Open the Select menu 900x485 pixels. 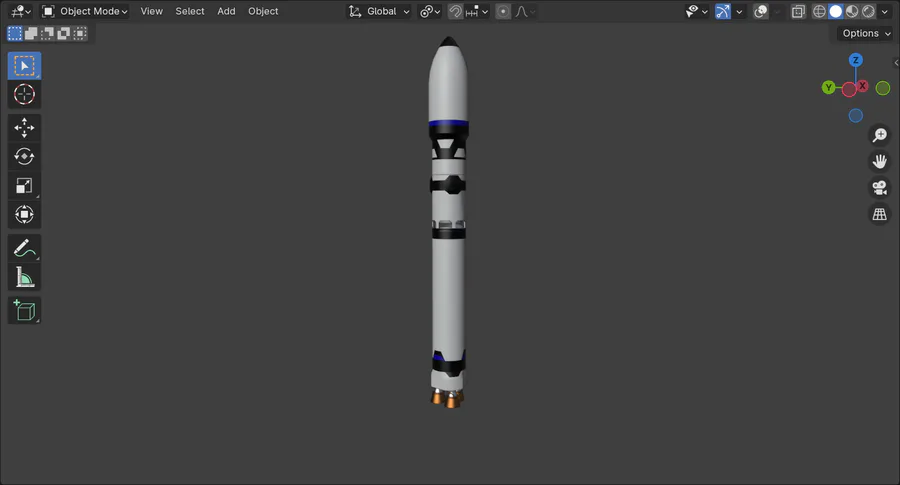click(x=190, y=11)
